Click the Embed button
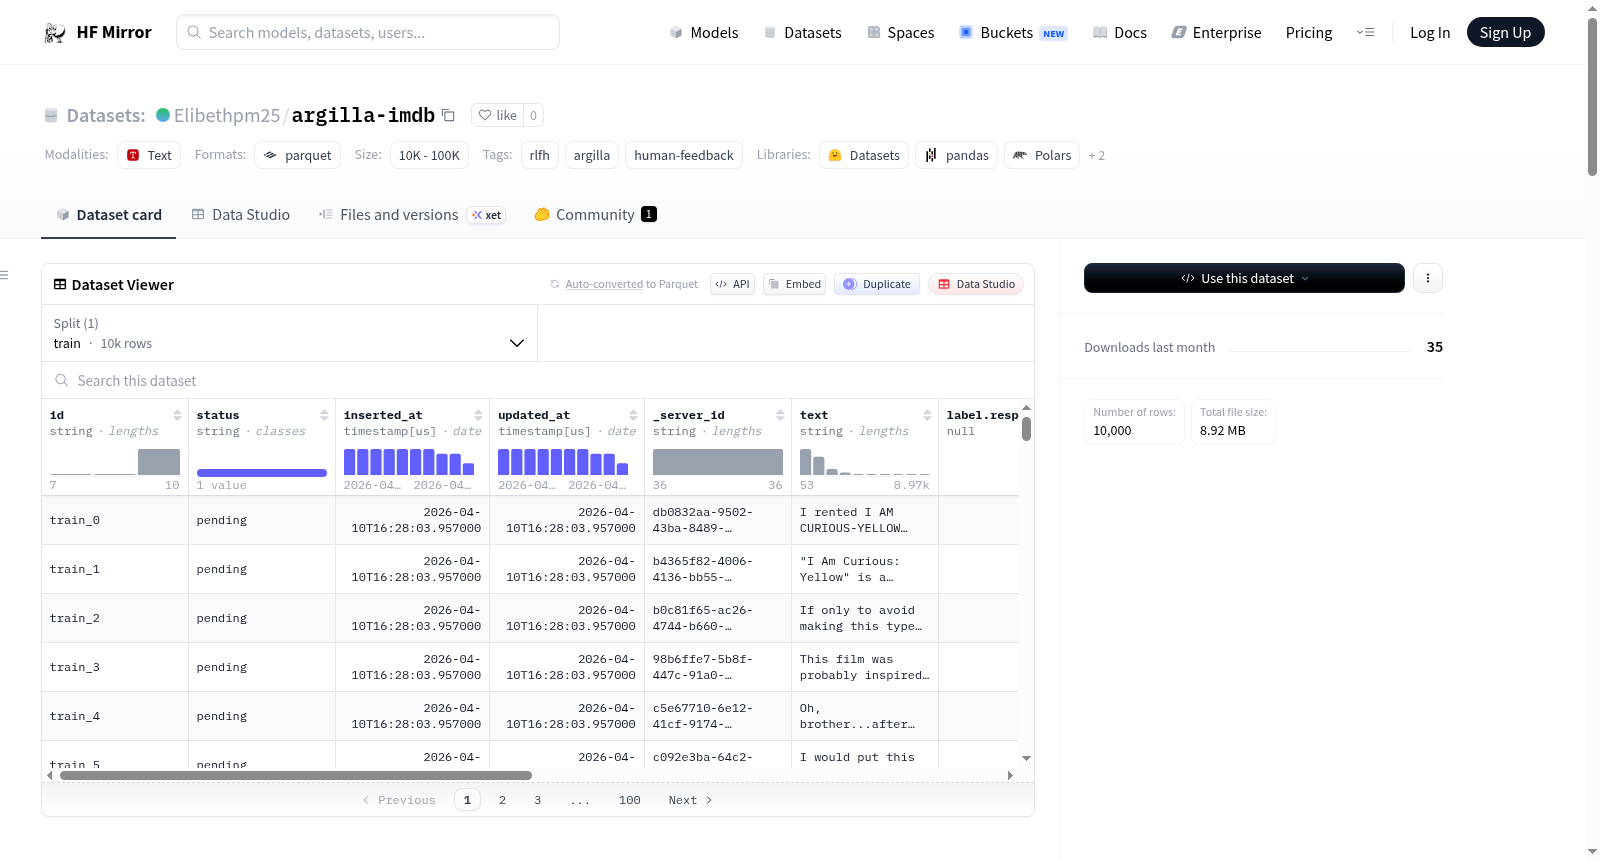Viewport: 1600px width, 861px height. tap(795, 284)
